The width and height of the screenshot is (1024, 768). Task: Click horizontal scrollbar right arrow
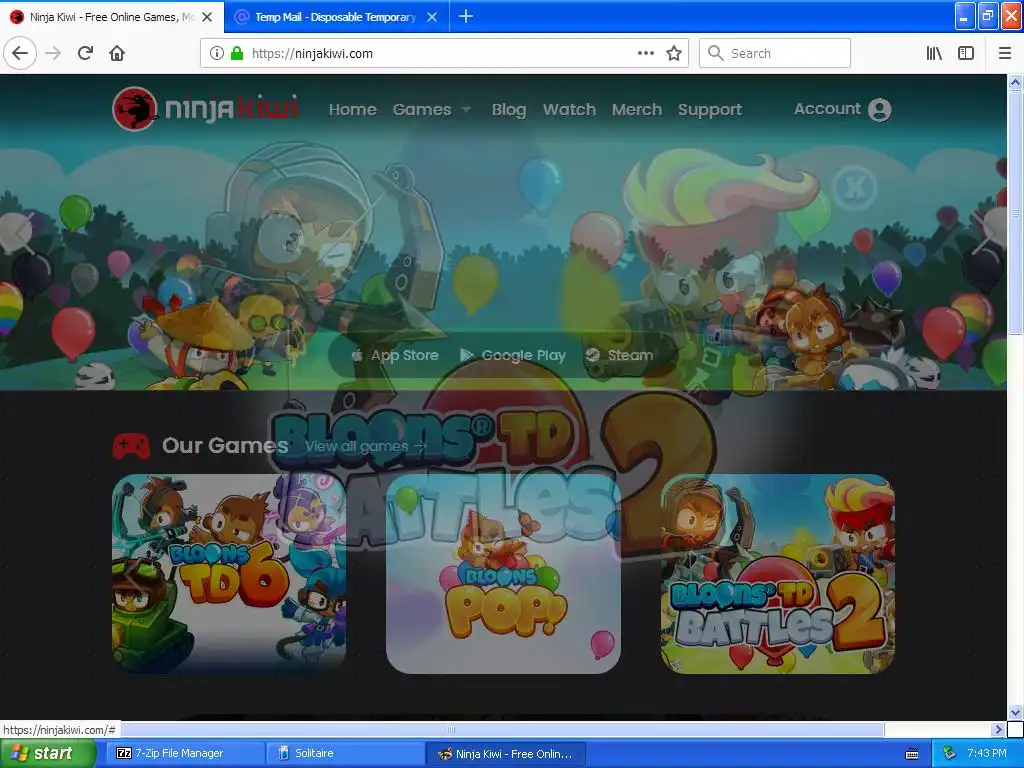tap(998, 729)
